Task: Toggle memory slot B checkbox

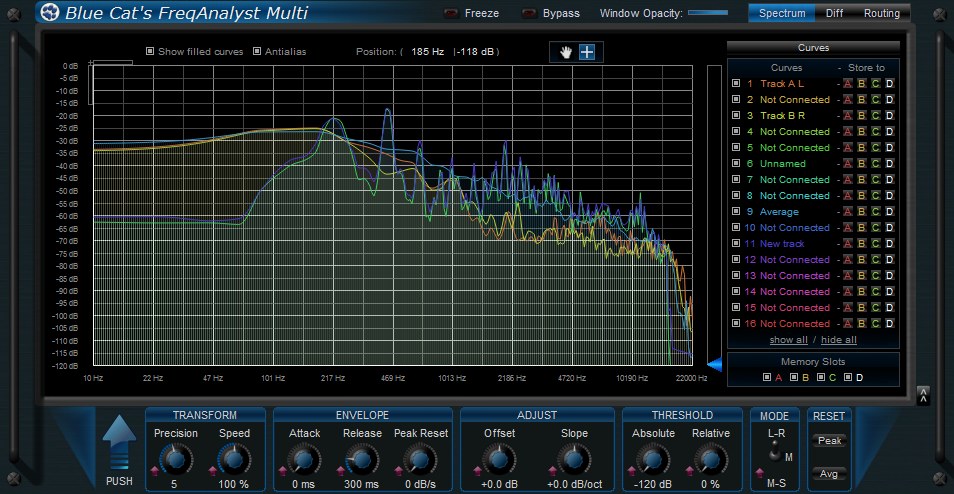Action: click(794, 377)
